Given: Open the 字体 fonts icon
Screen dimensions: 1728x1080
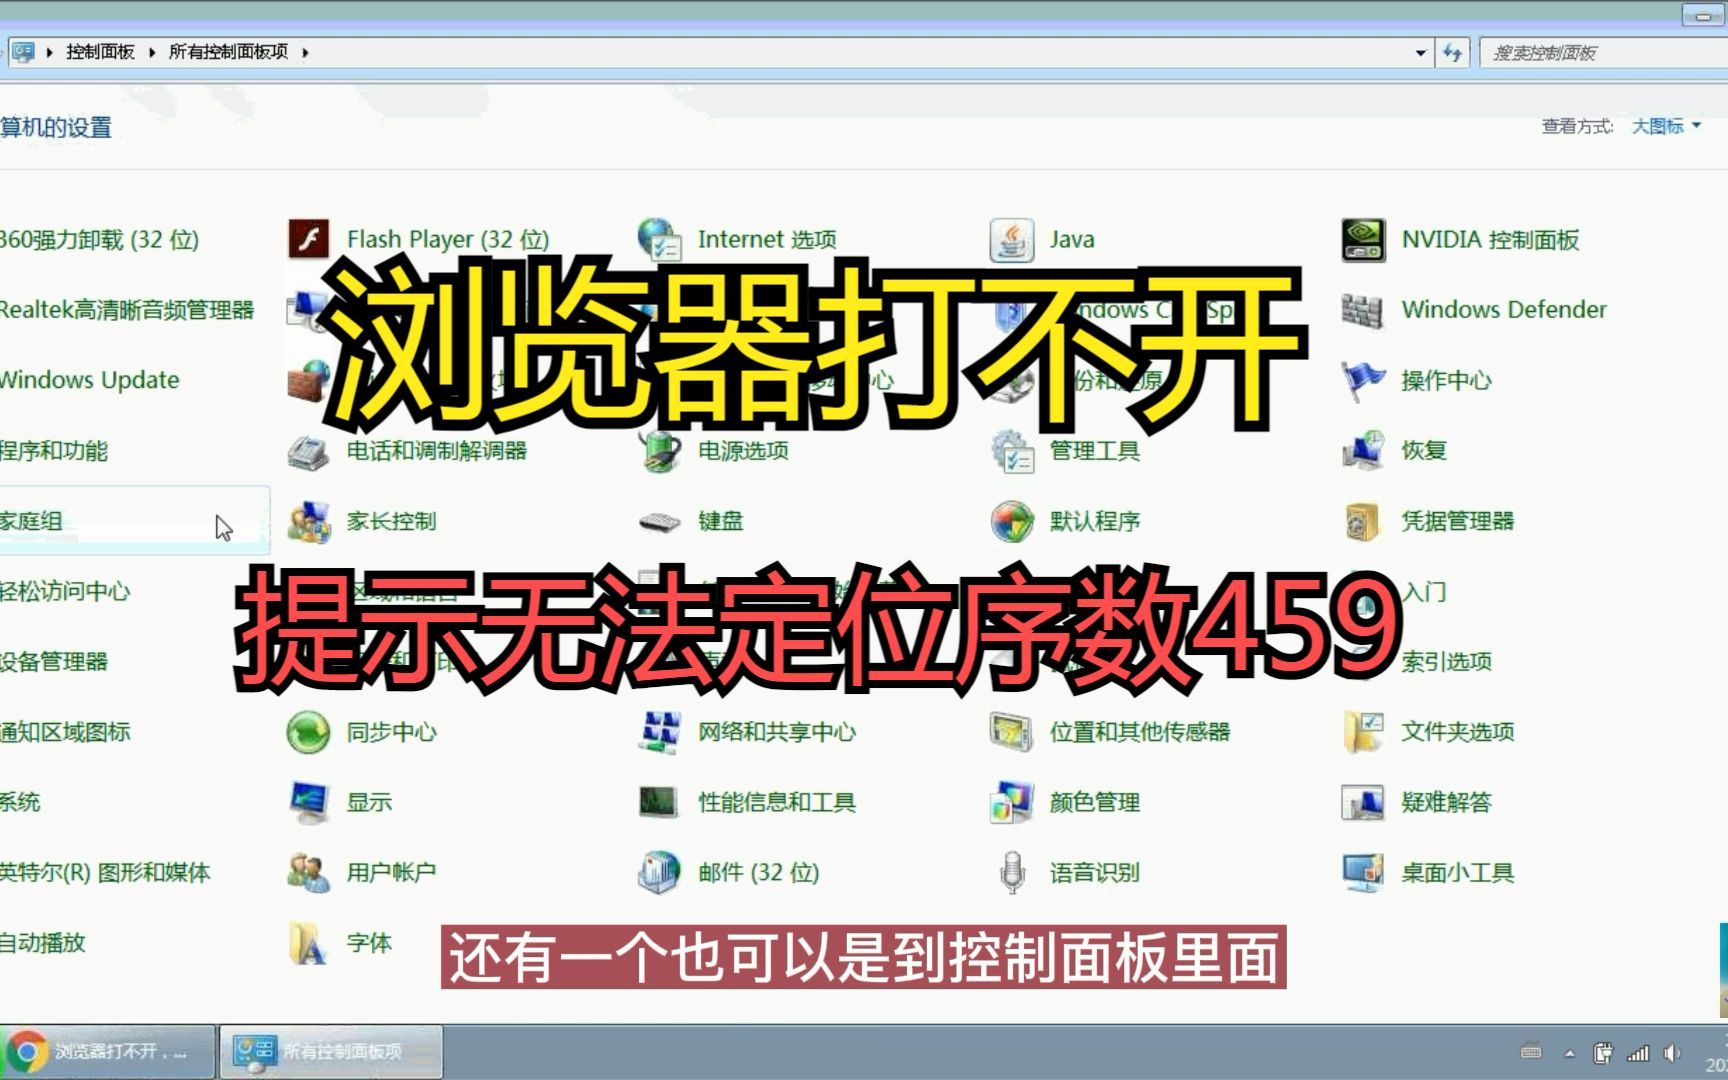Looking at the screenshot, I should tap(309, 943).
